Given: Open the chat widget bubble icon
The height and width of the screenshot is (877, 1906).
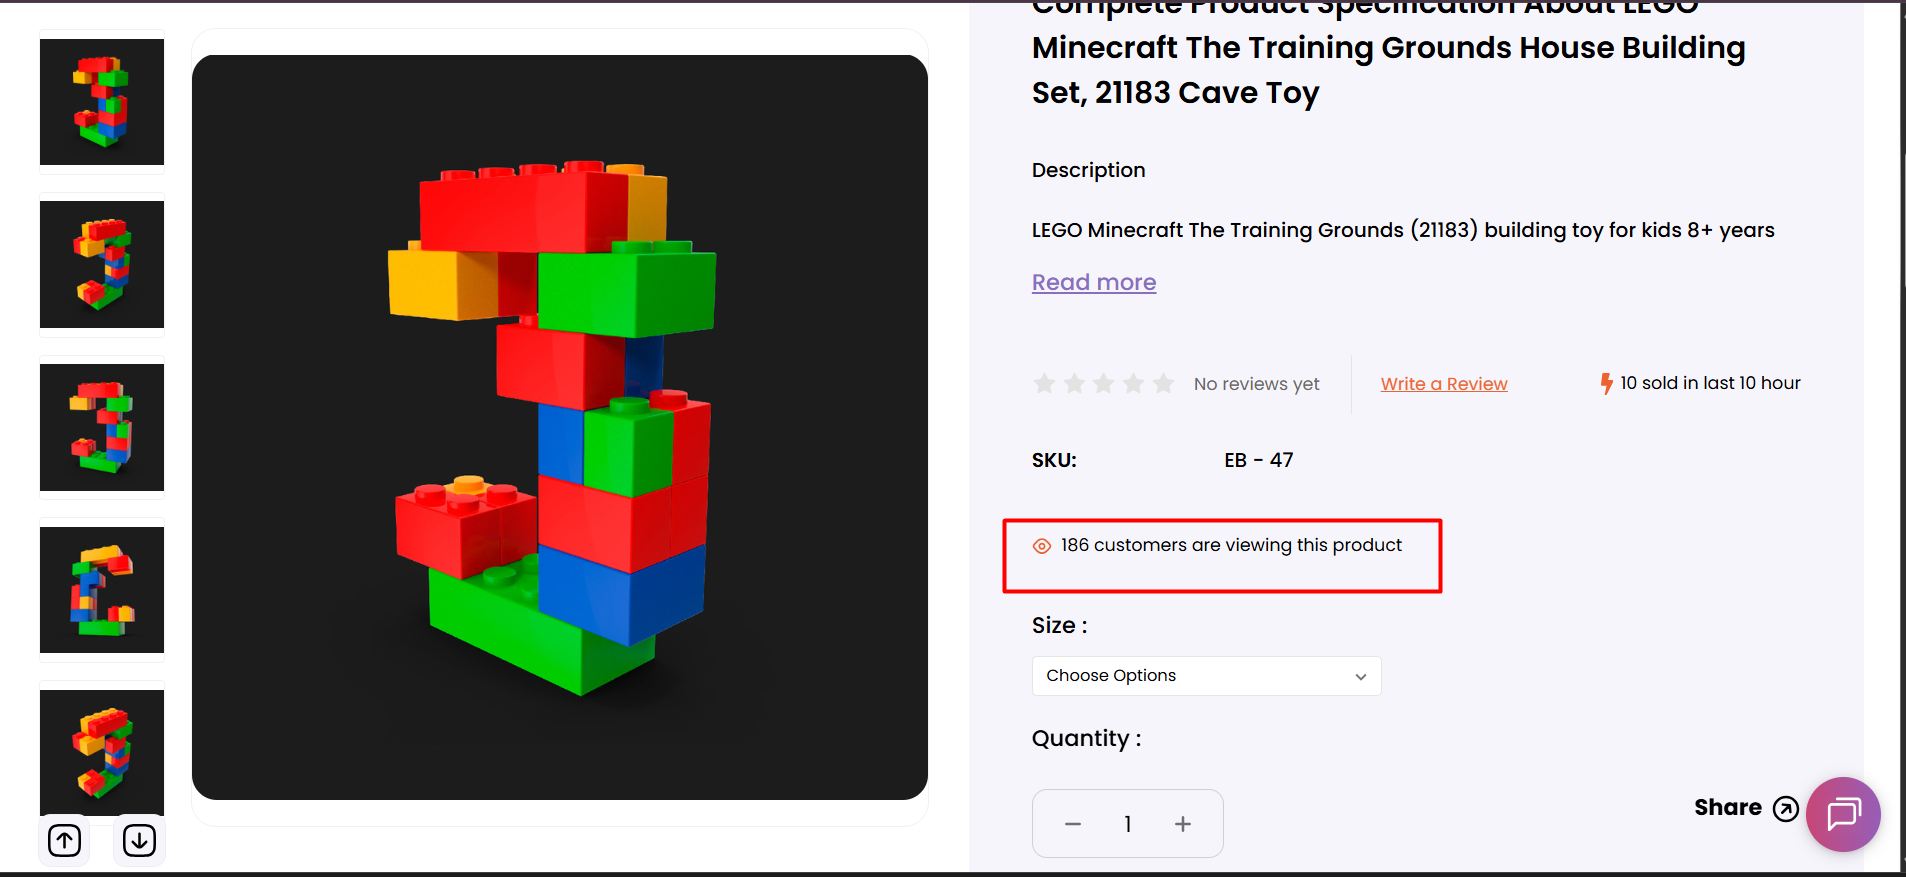Looking at the screenshot, I should (x=1843, y=814).
